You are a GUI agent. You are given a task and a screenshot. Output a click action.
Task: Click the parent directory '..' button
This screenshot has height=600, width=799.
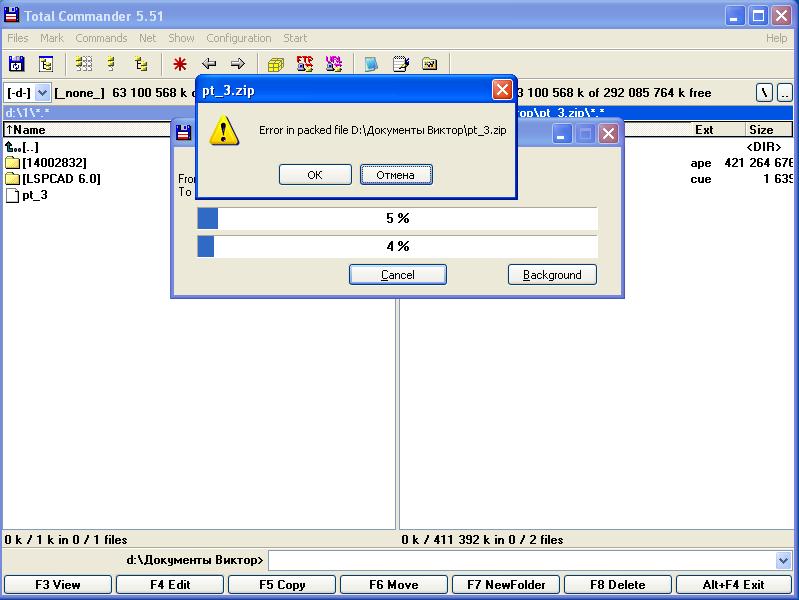(785, 93)
